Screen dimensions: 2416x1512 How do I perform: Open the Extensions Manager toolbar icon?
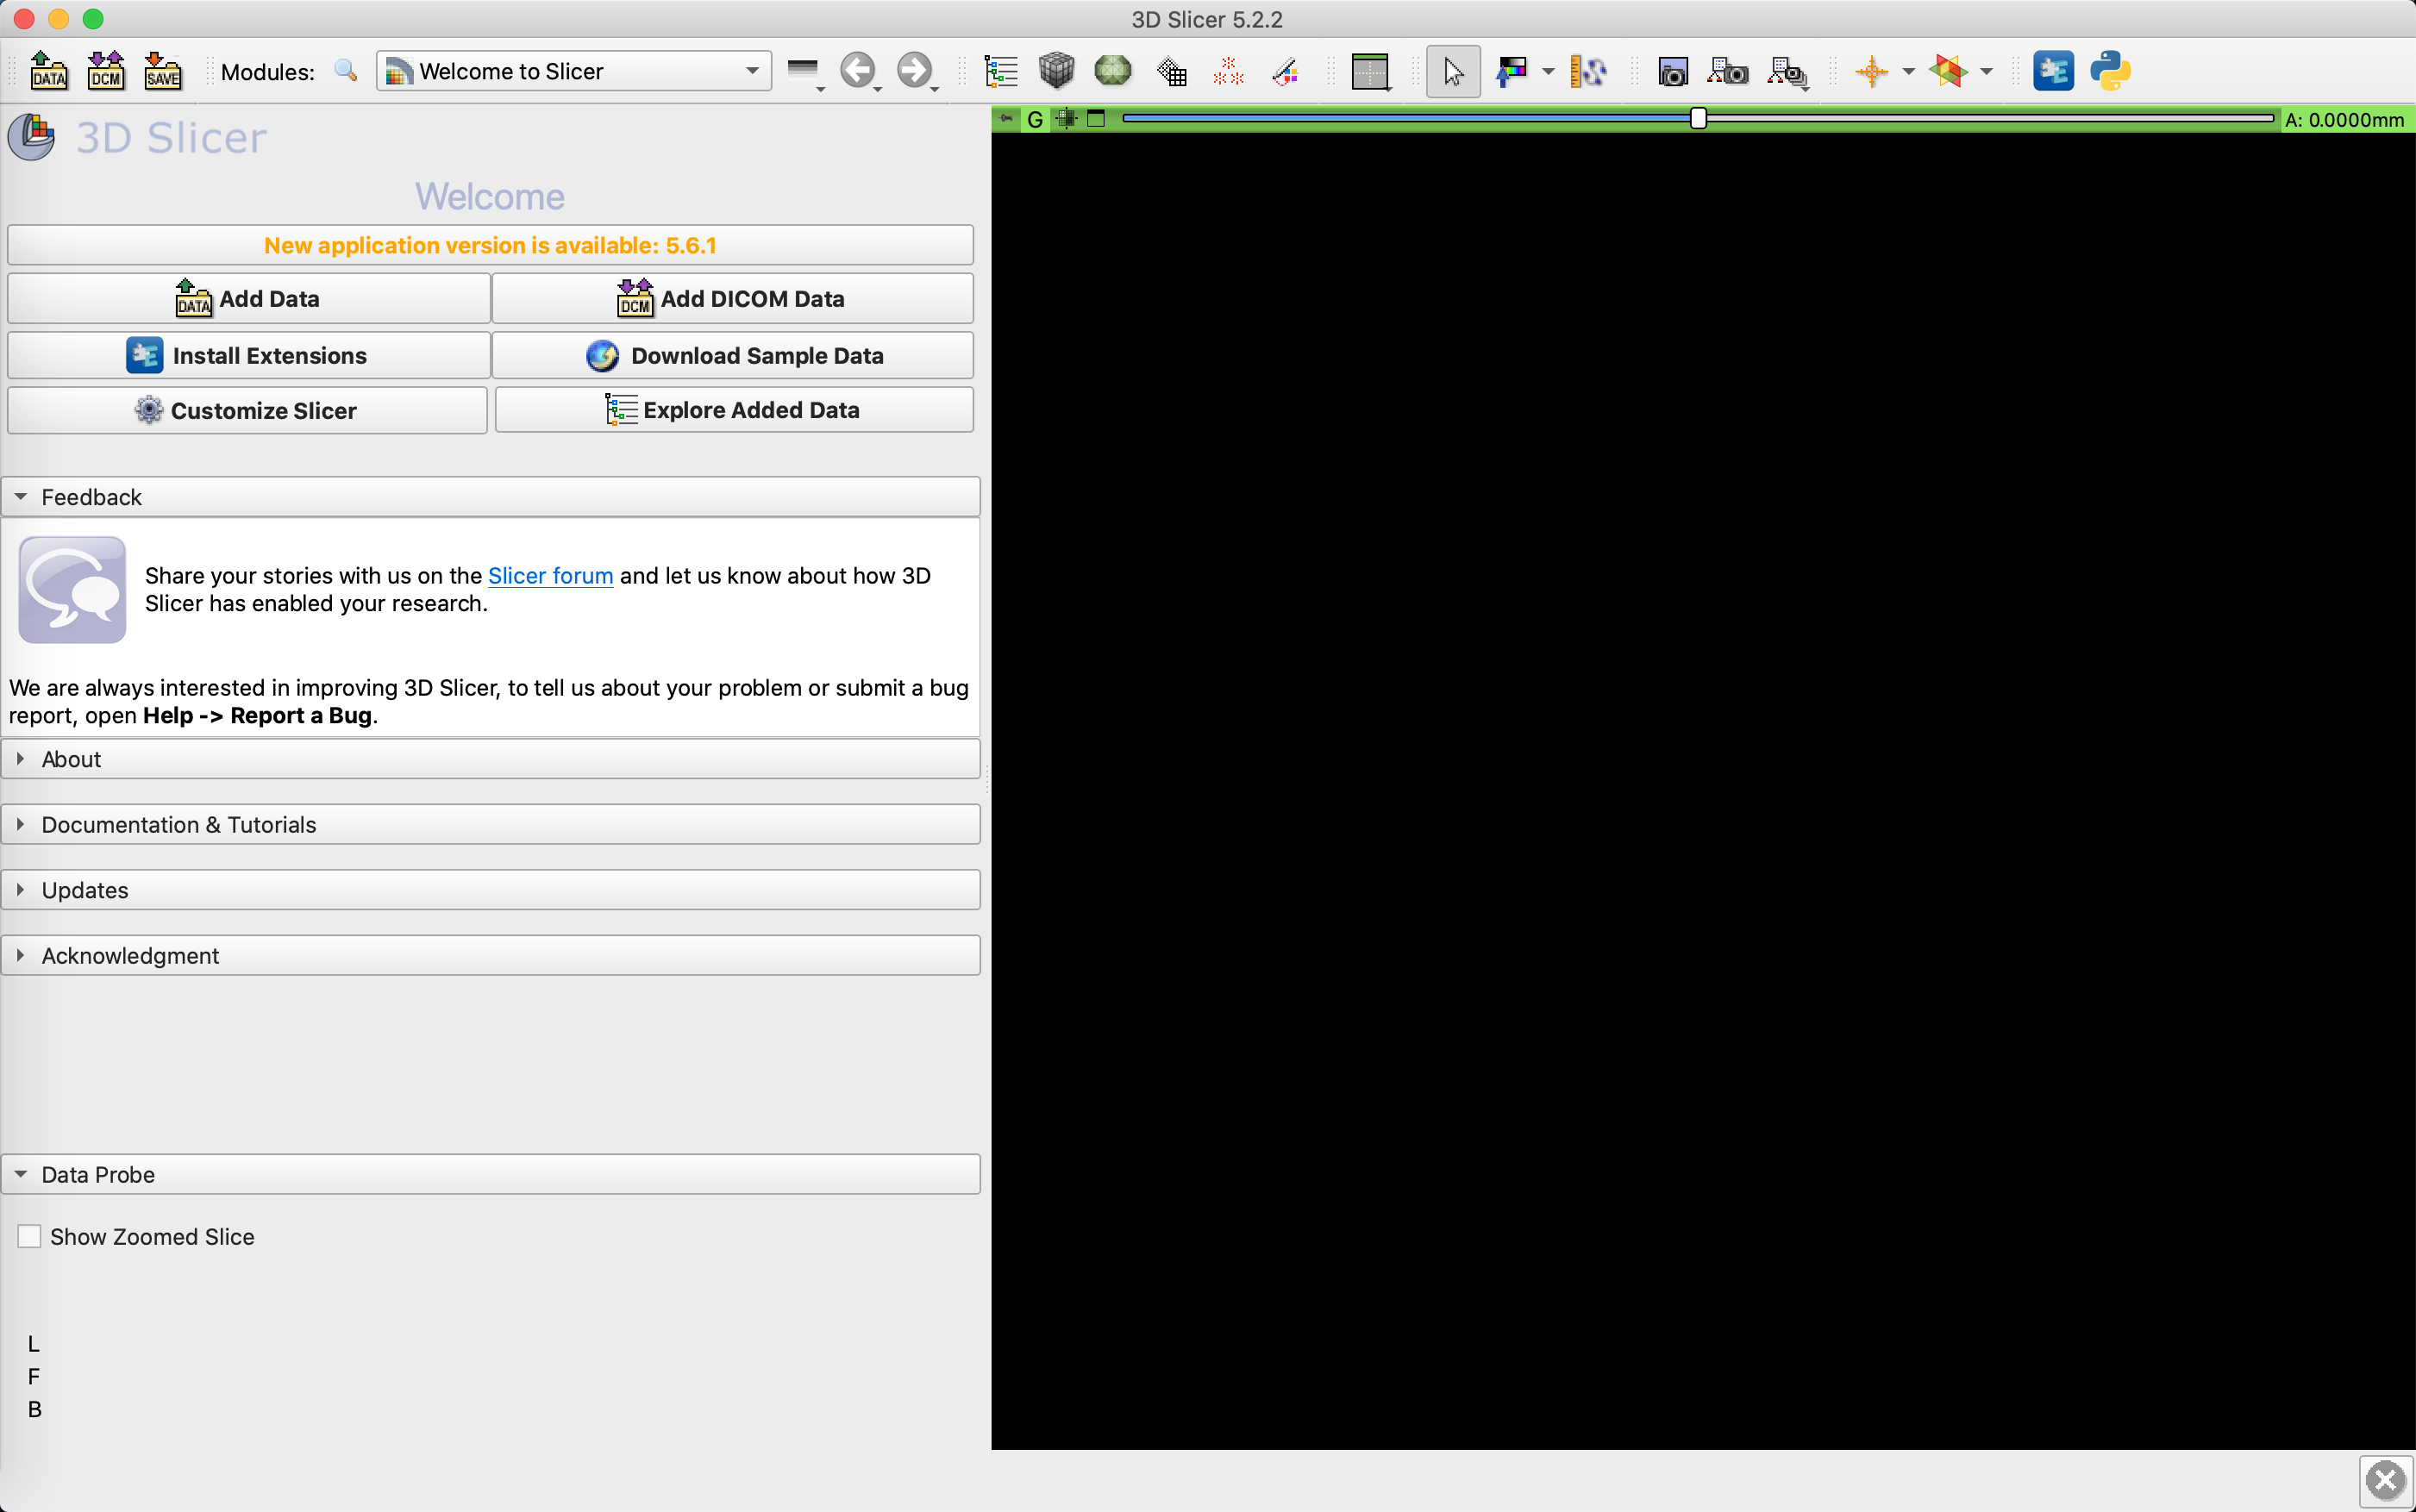point(2053,71)
